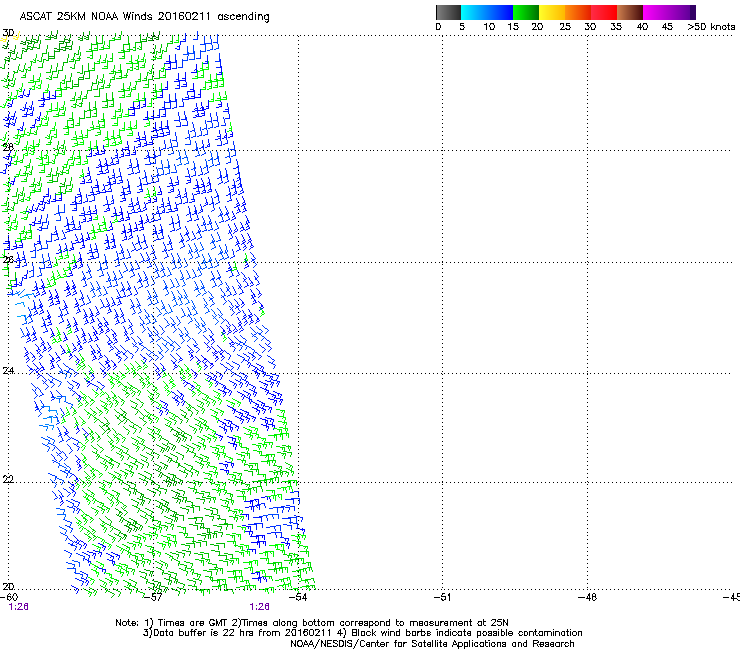Select the legend tick label "5"
Image resolution: width=740 pixels, height=650 pixels.
(x=462, y=27)
